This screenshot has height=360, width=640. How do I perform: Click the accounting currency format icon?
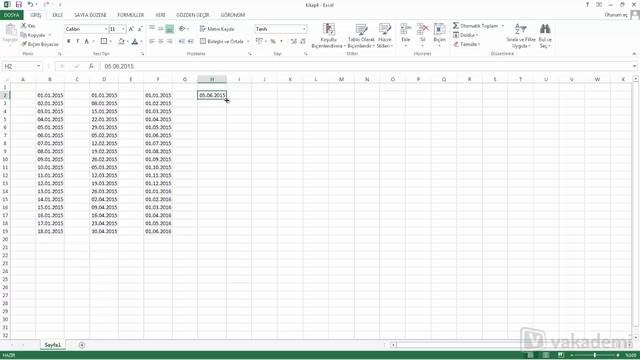259,41
